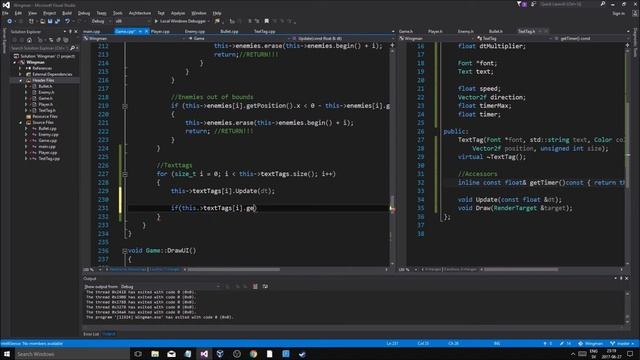Open the Game class scope dropdown

point(239,38)
